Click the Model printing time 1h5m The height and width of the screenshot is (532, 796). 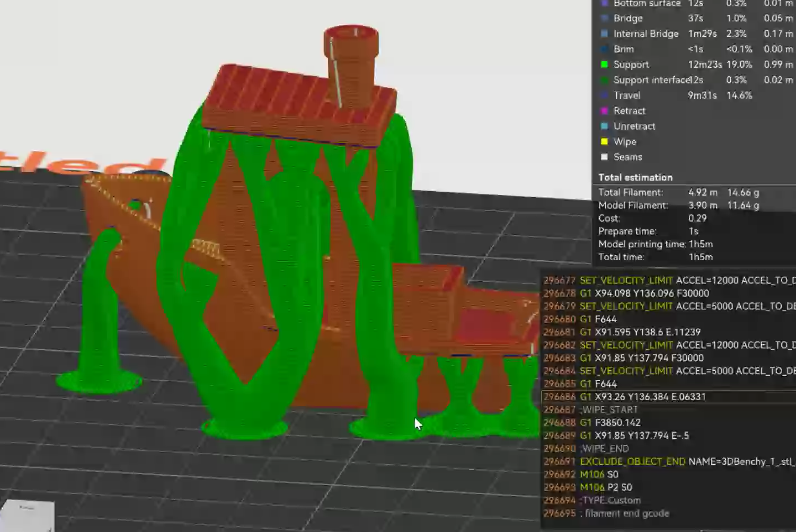701,244
